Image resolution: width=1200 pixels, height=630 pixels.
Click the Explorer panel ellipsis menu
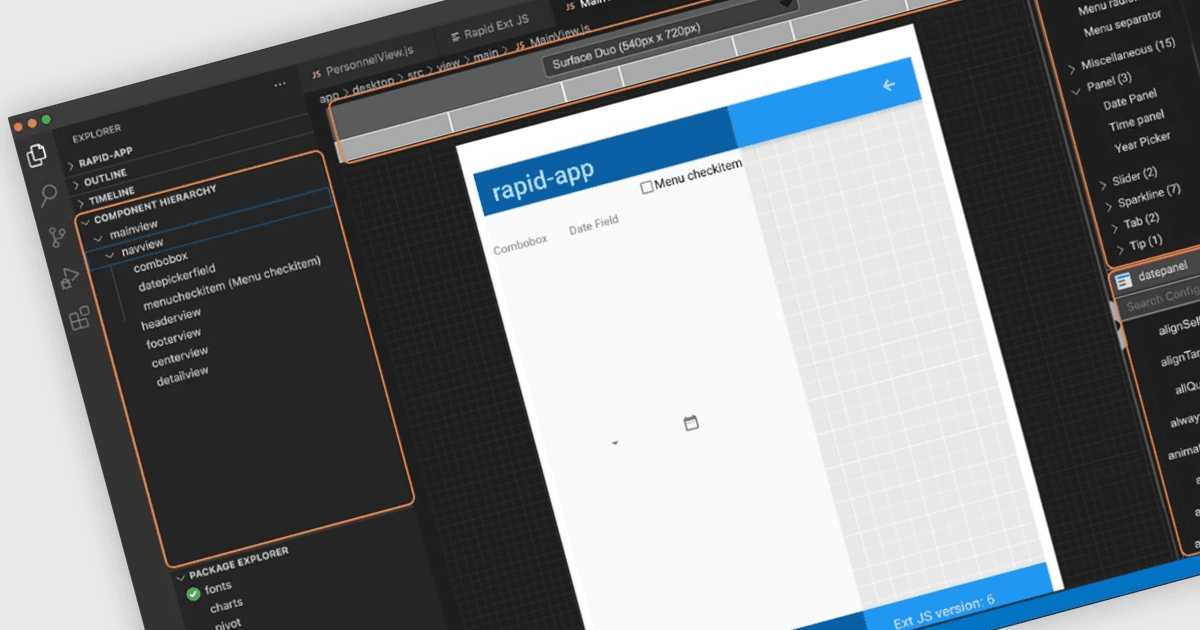coord(281,85)
